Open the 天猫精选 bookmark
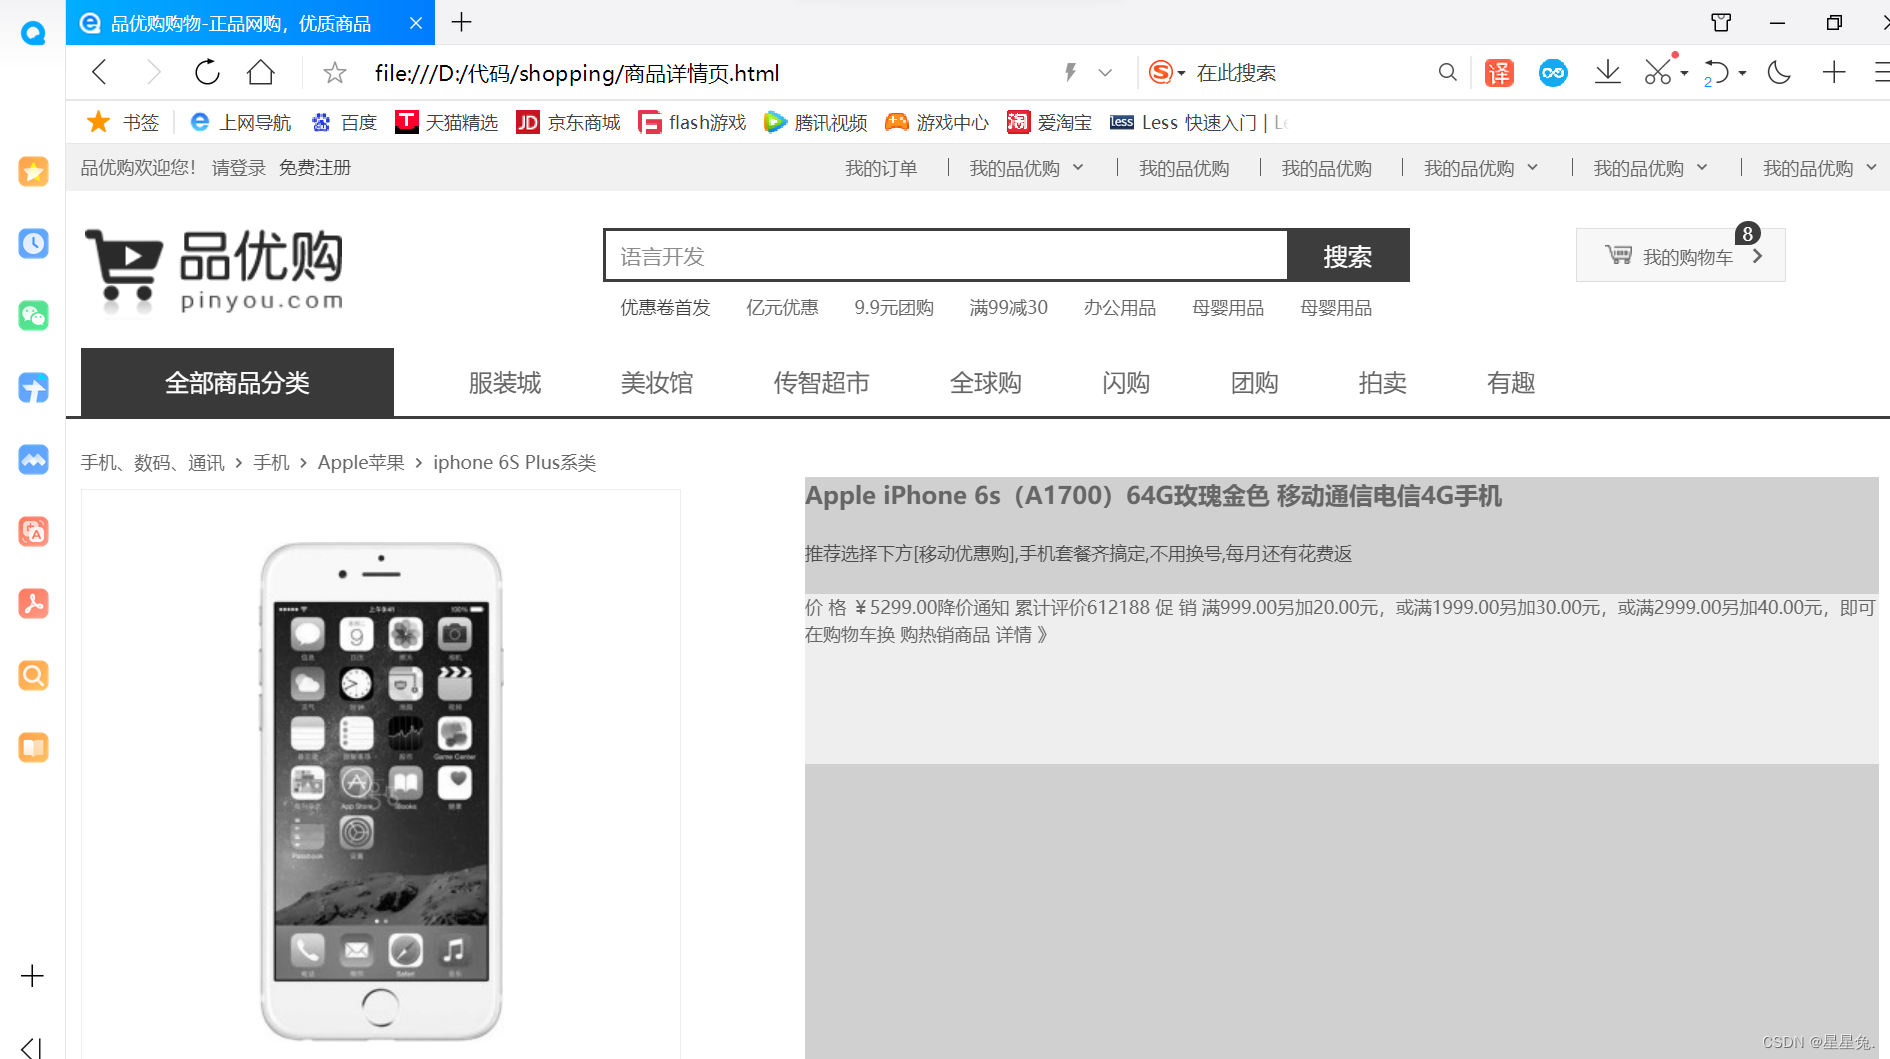Viewport: 1890px width, 1059px height. pyautogui.click(x=446, y=122)
